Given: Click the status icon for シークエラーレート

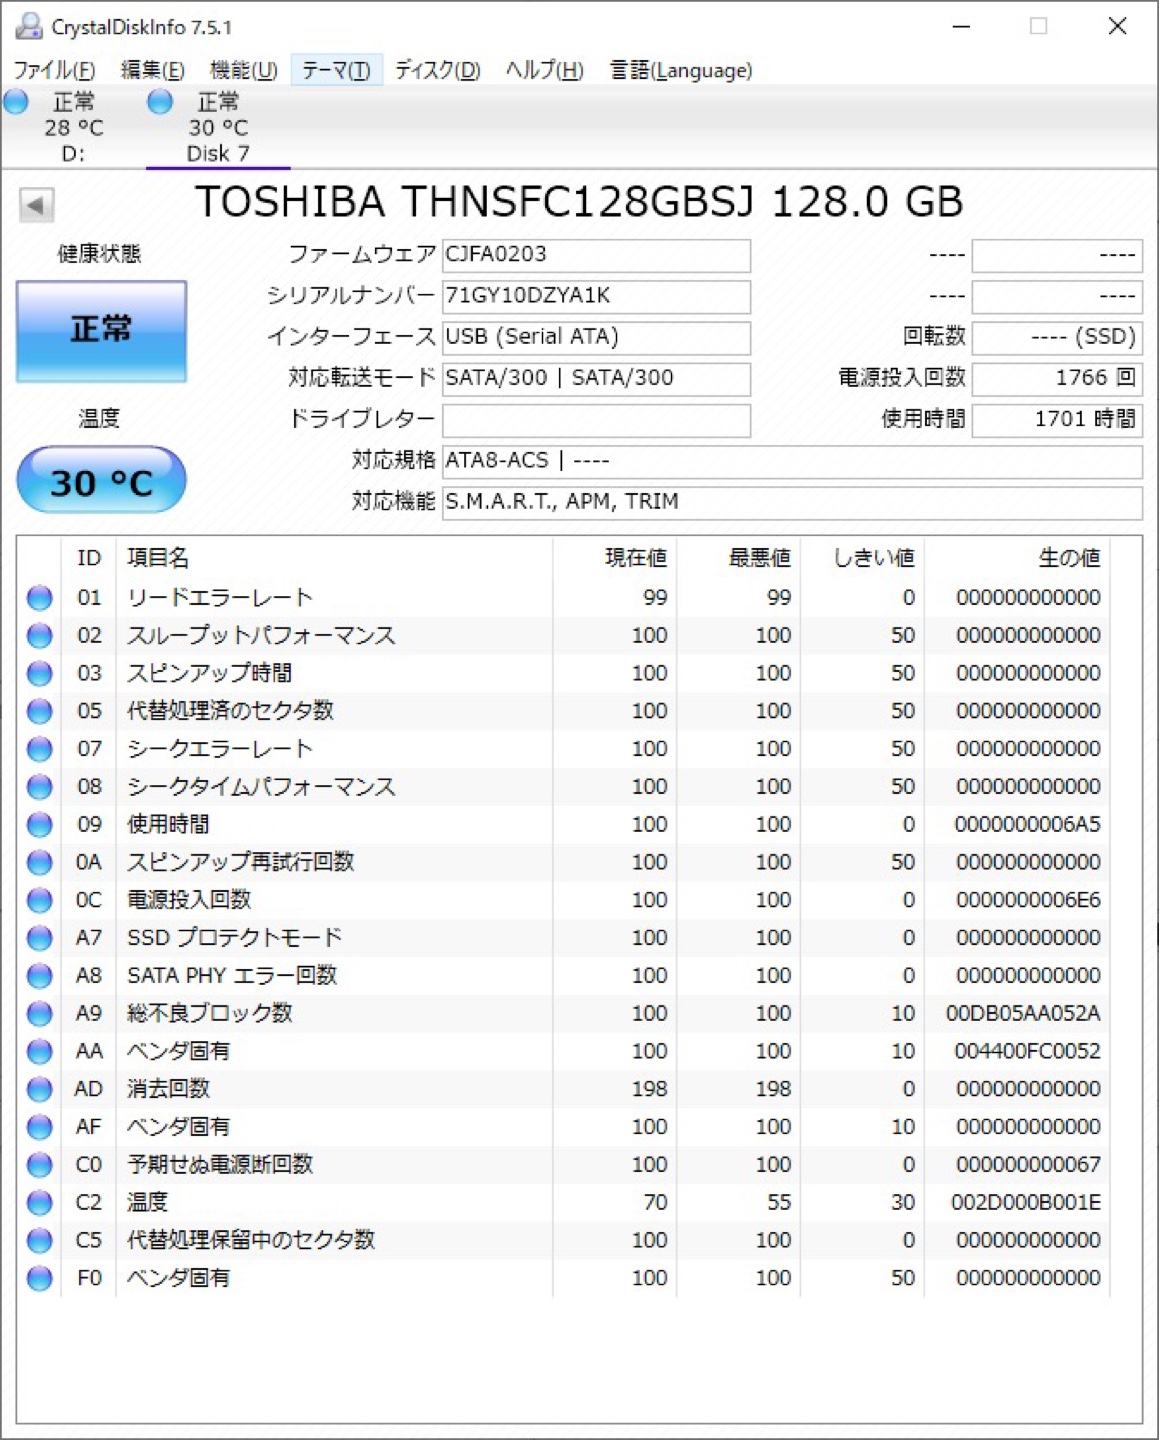Looking at the screenshot, I should tap(40, 749).
